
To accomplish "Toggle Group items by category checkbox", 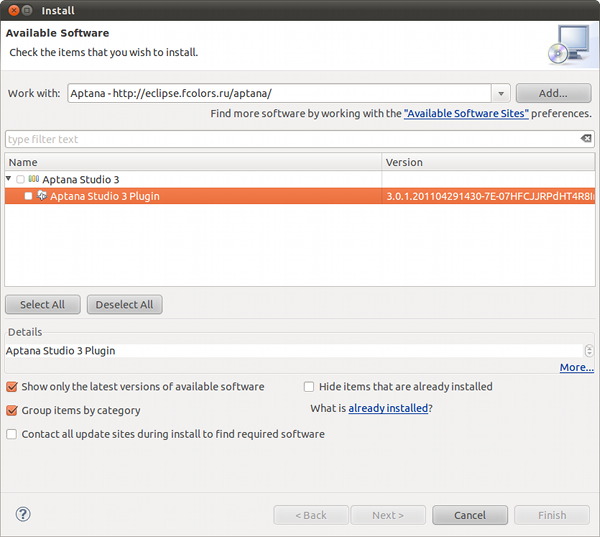I will (x=12, y=410).
